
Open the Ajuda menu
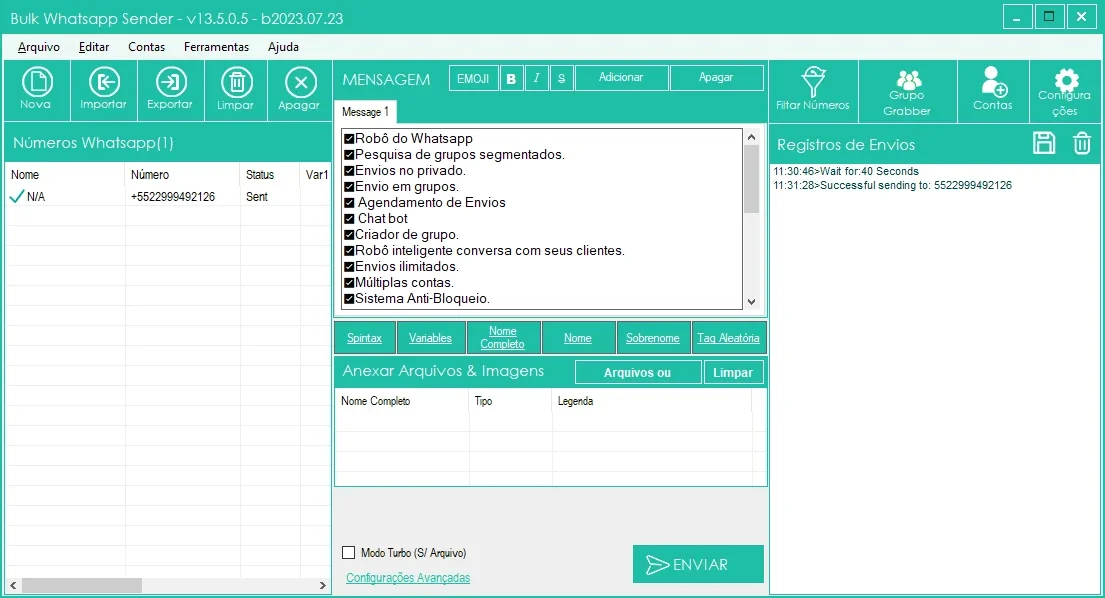(283, 47)
